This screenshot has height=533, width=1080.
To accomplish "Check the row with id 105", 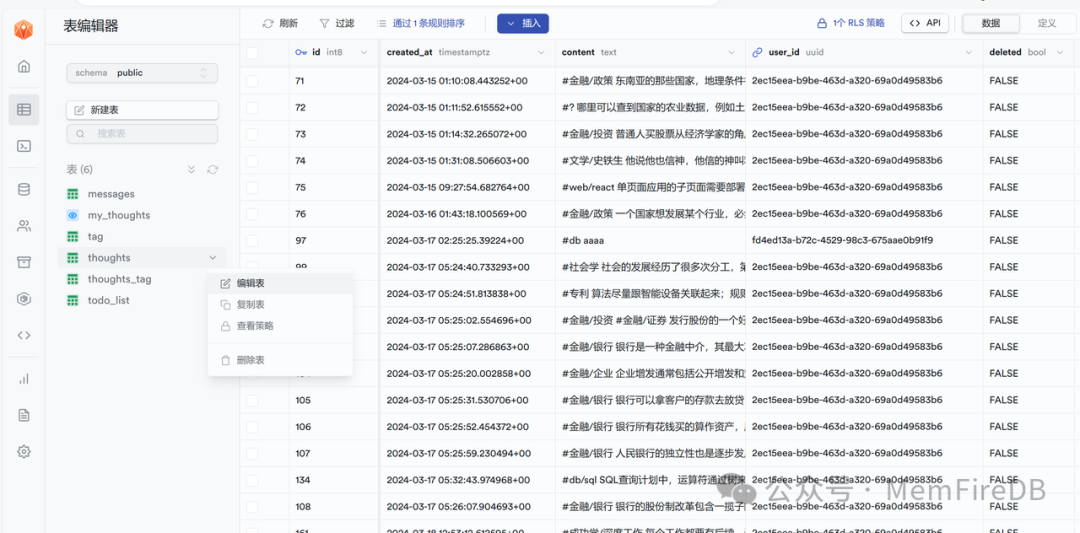I will 252,400.
